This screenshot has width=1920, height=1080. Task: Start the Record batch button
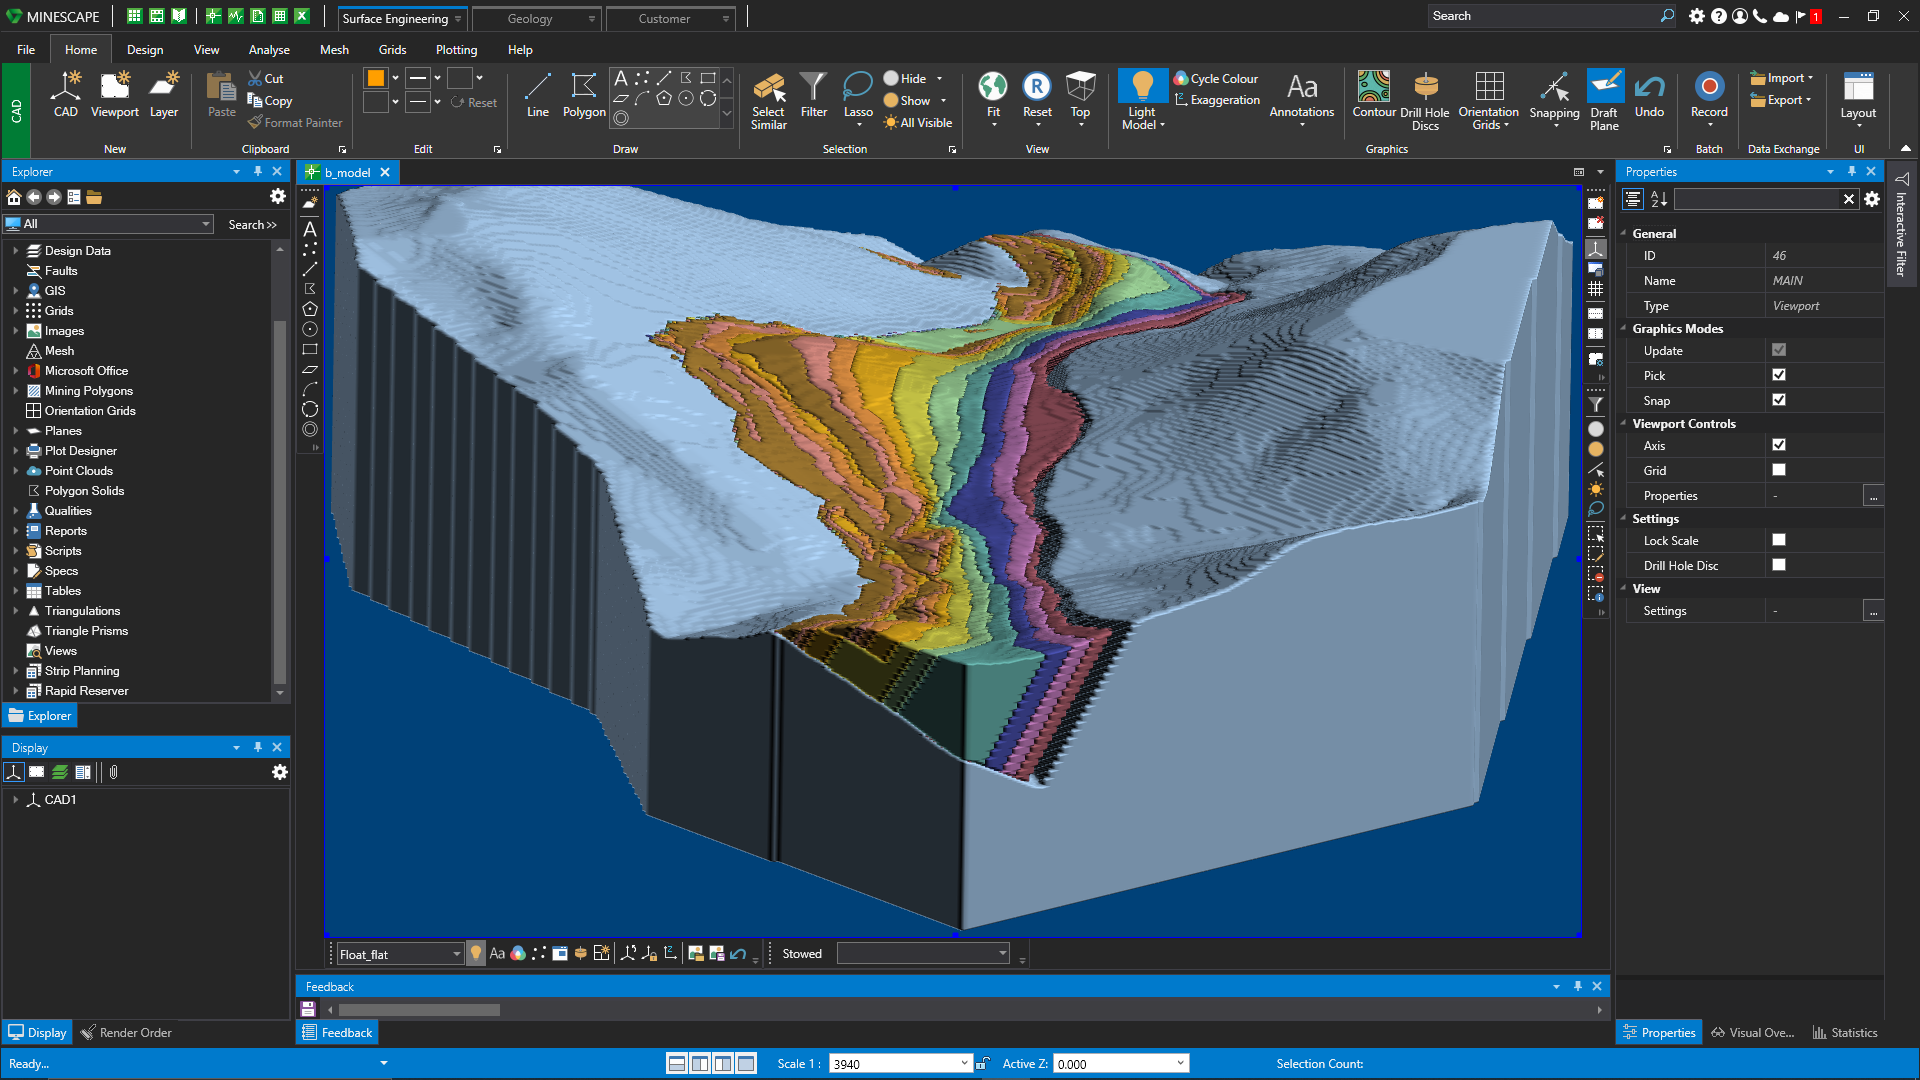point(1709,88)
